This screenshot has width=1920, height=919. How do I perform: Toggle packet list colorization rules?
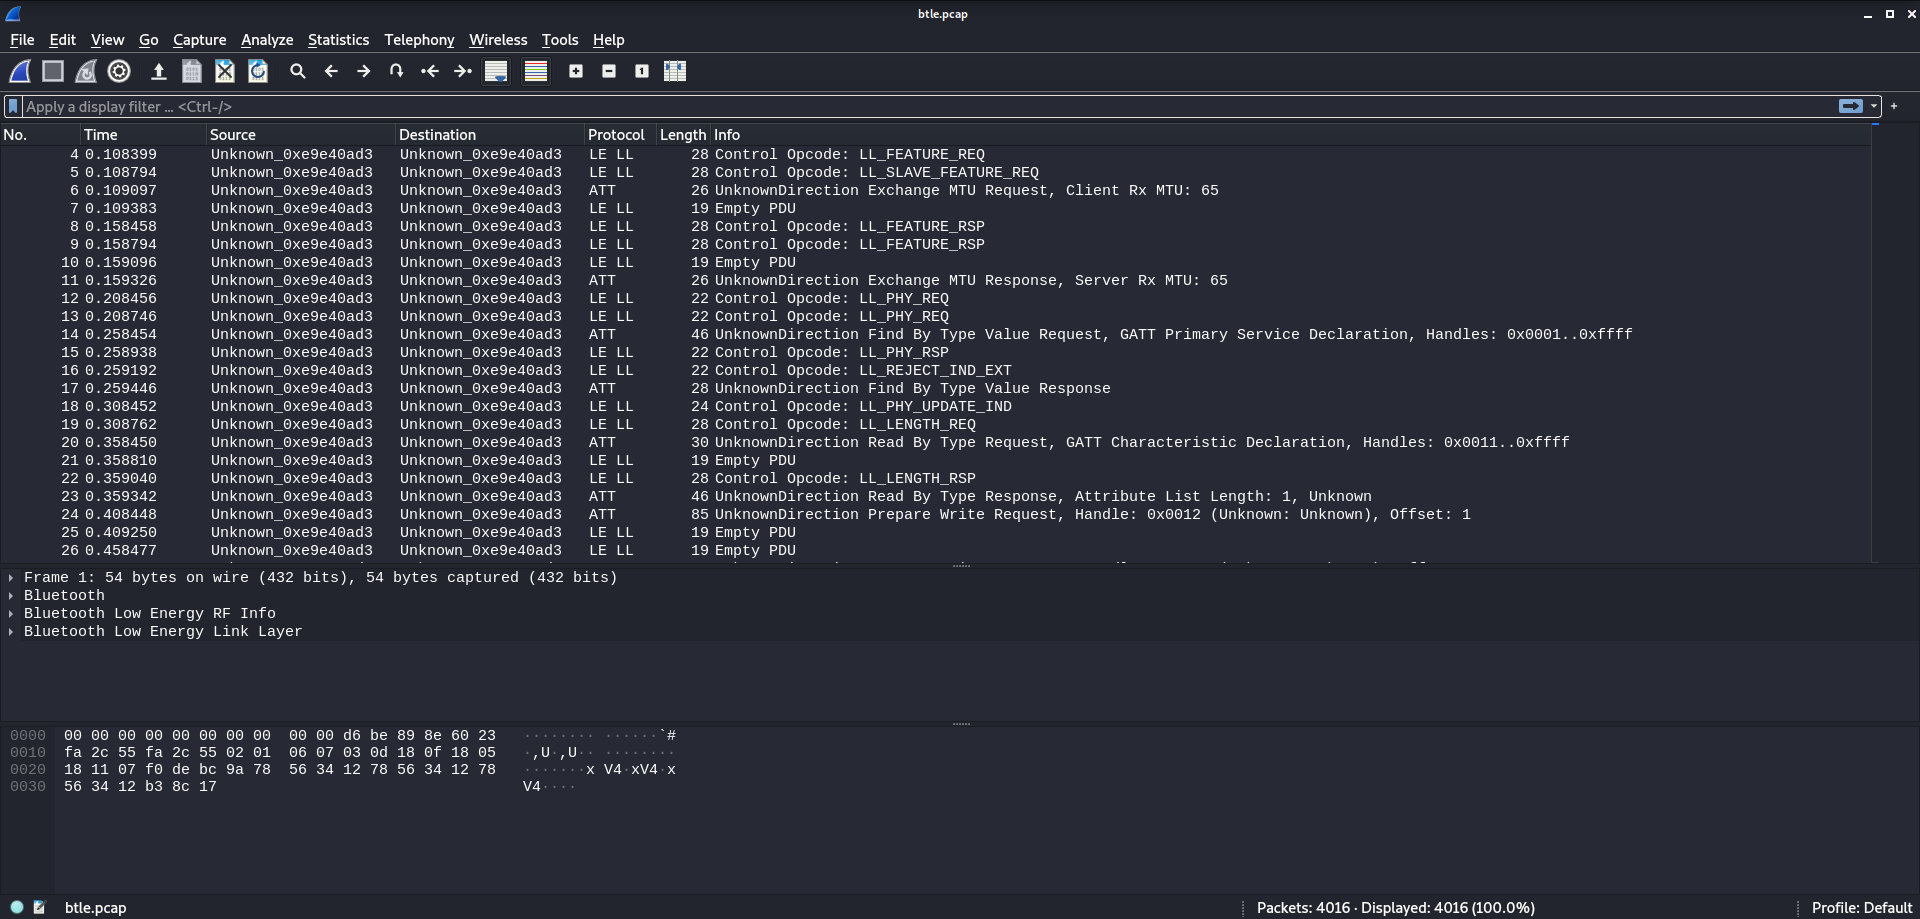coord(536,71)
